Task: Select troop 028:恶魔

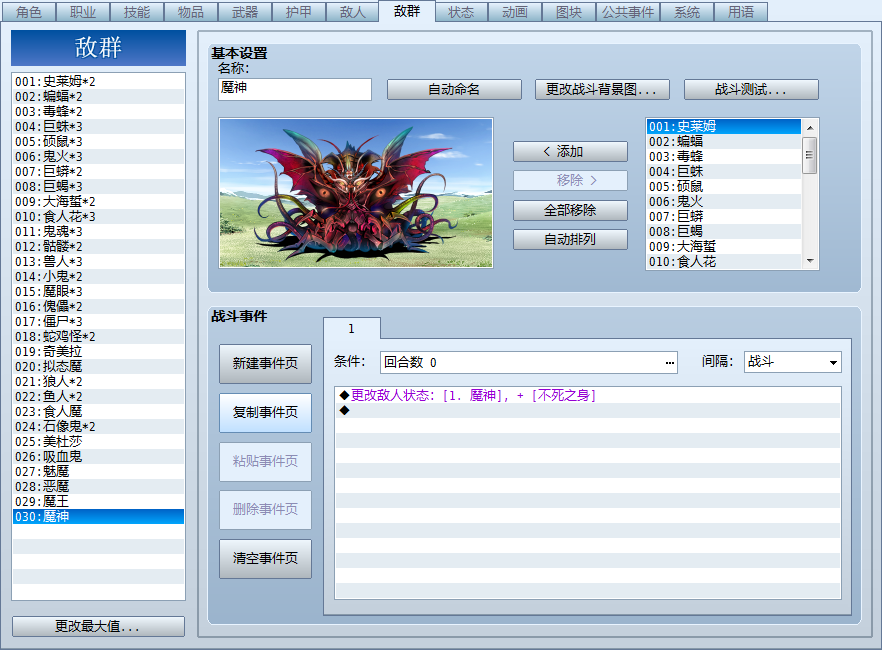Action: [x=98, y=486]
